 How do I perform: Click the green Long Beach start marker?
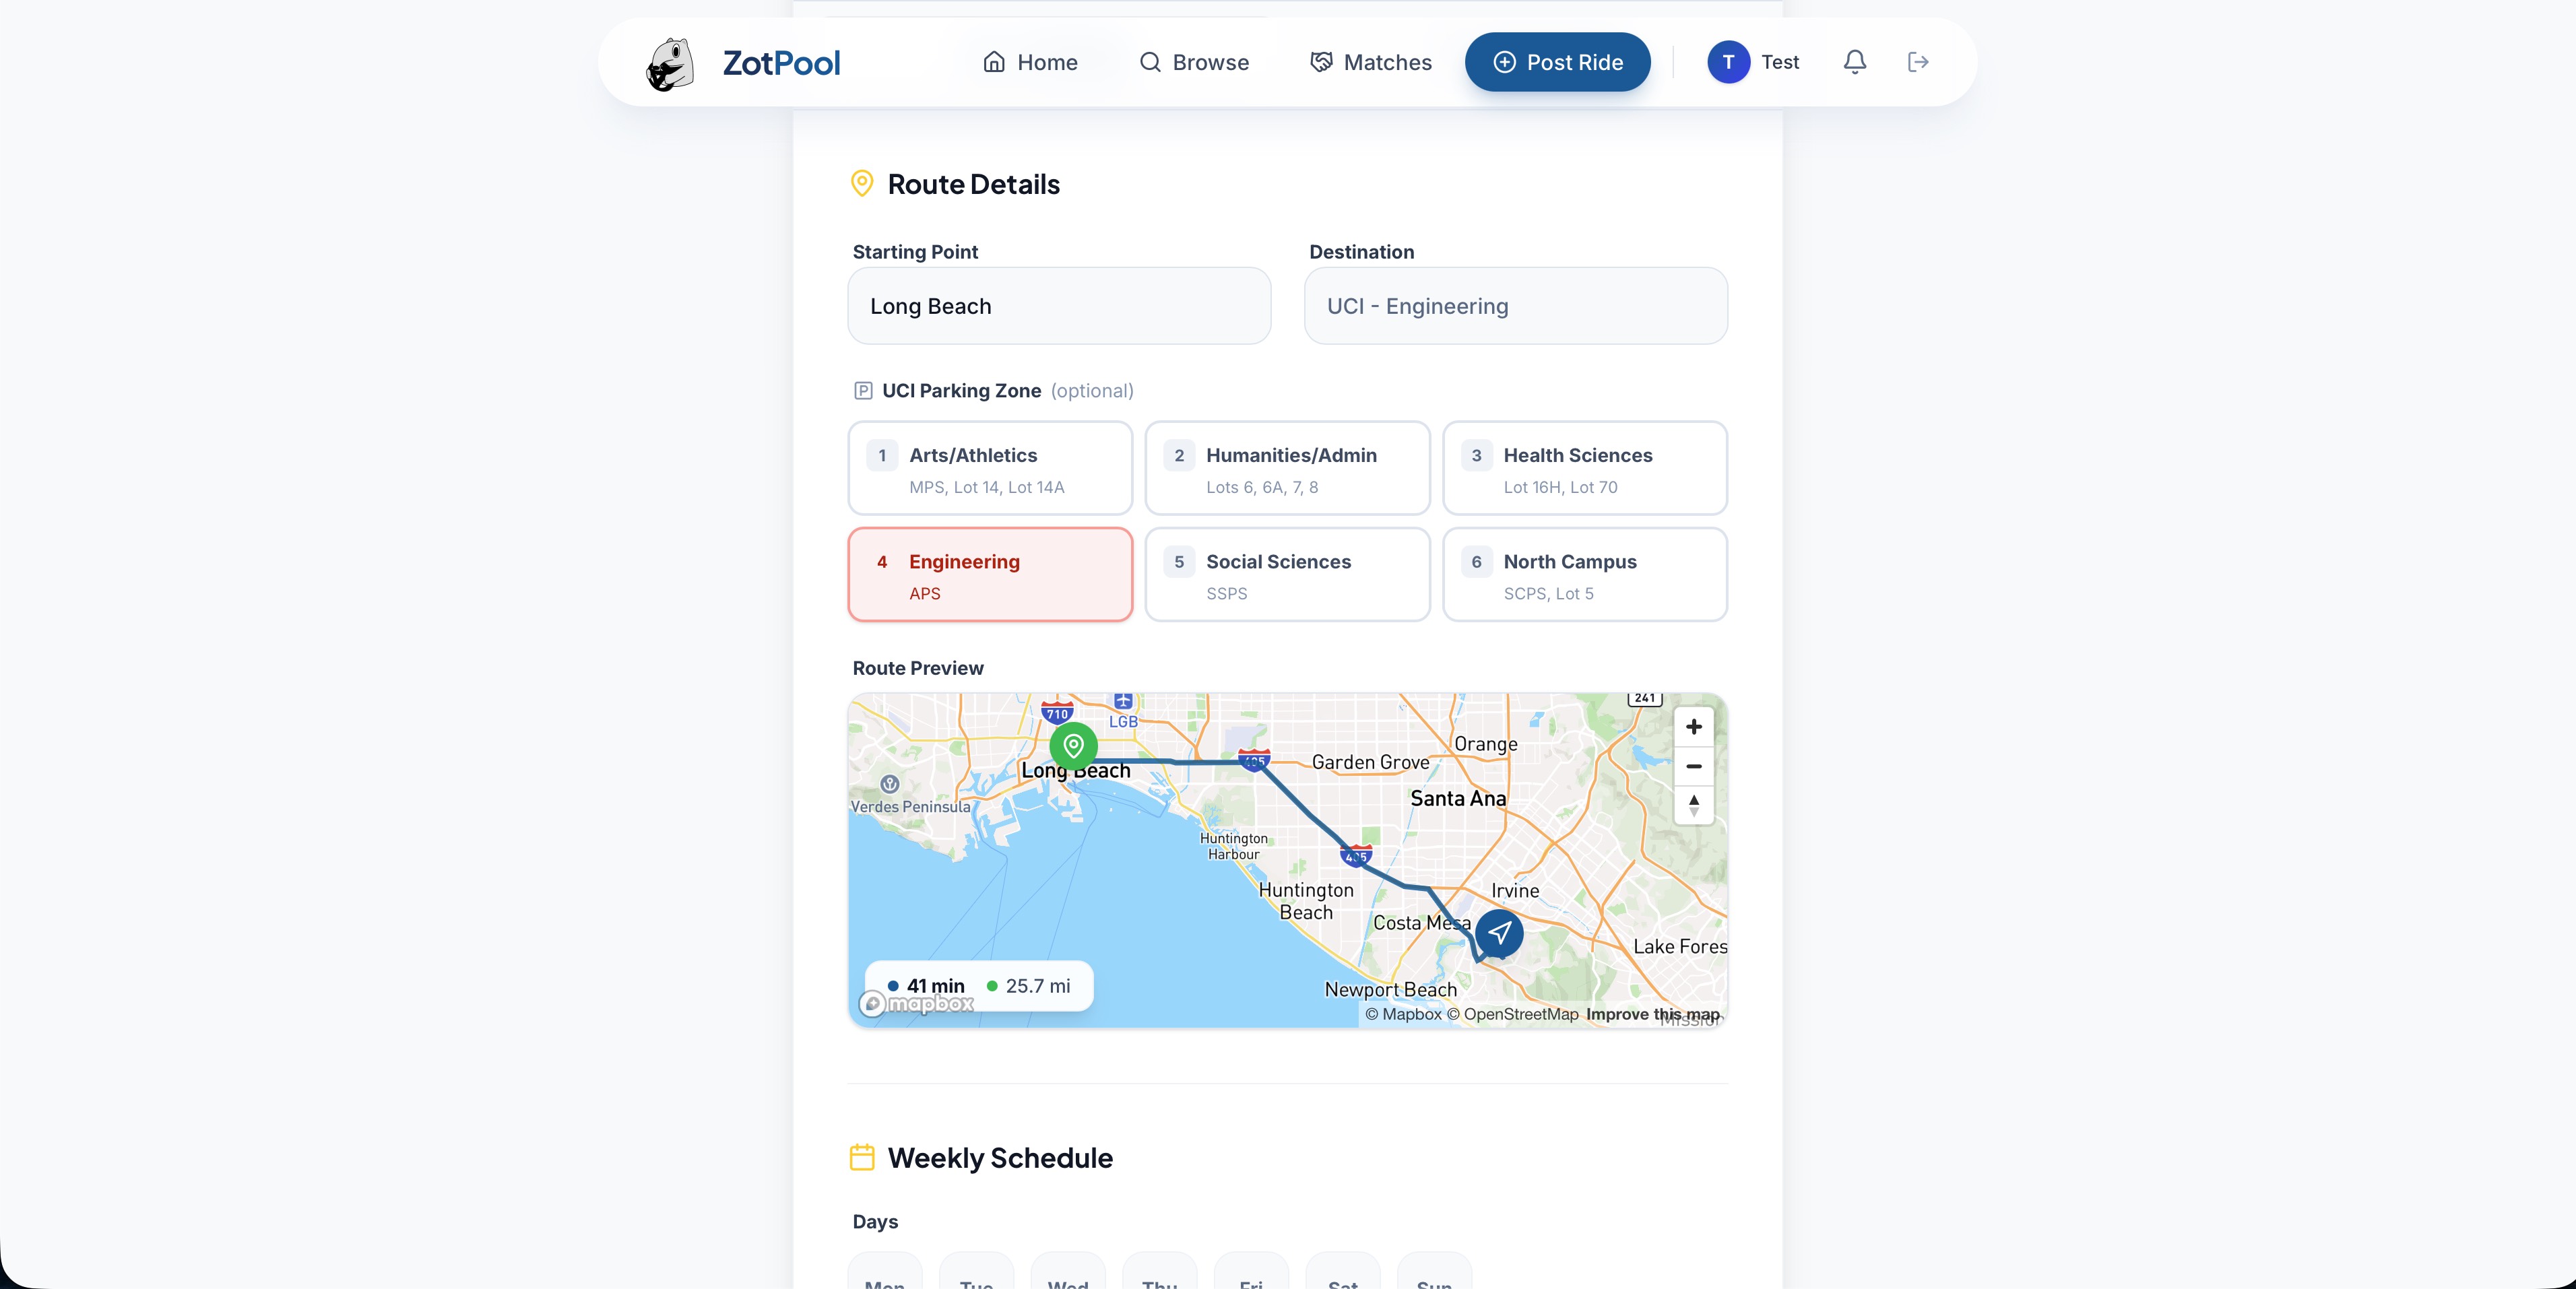tap(1073, 746)
